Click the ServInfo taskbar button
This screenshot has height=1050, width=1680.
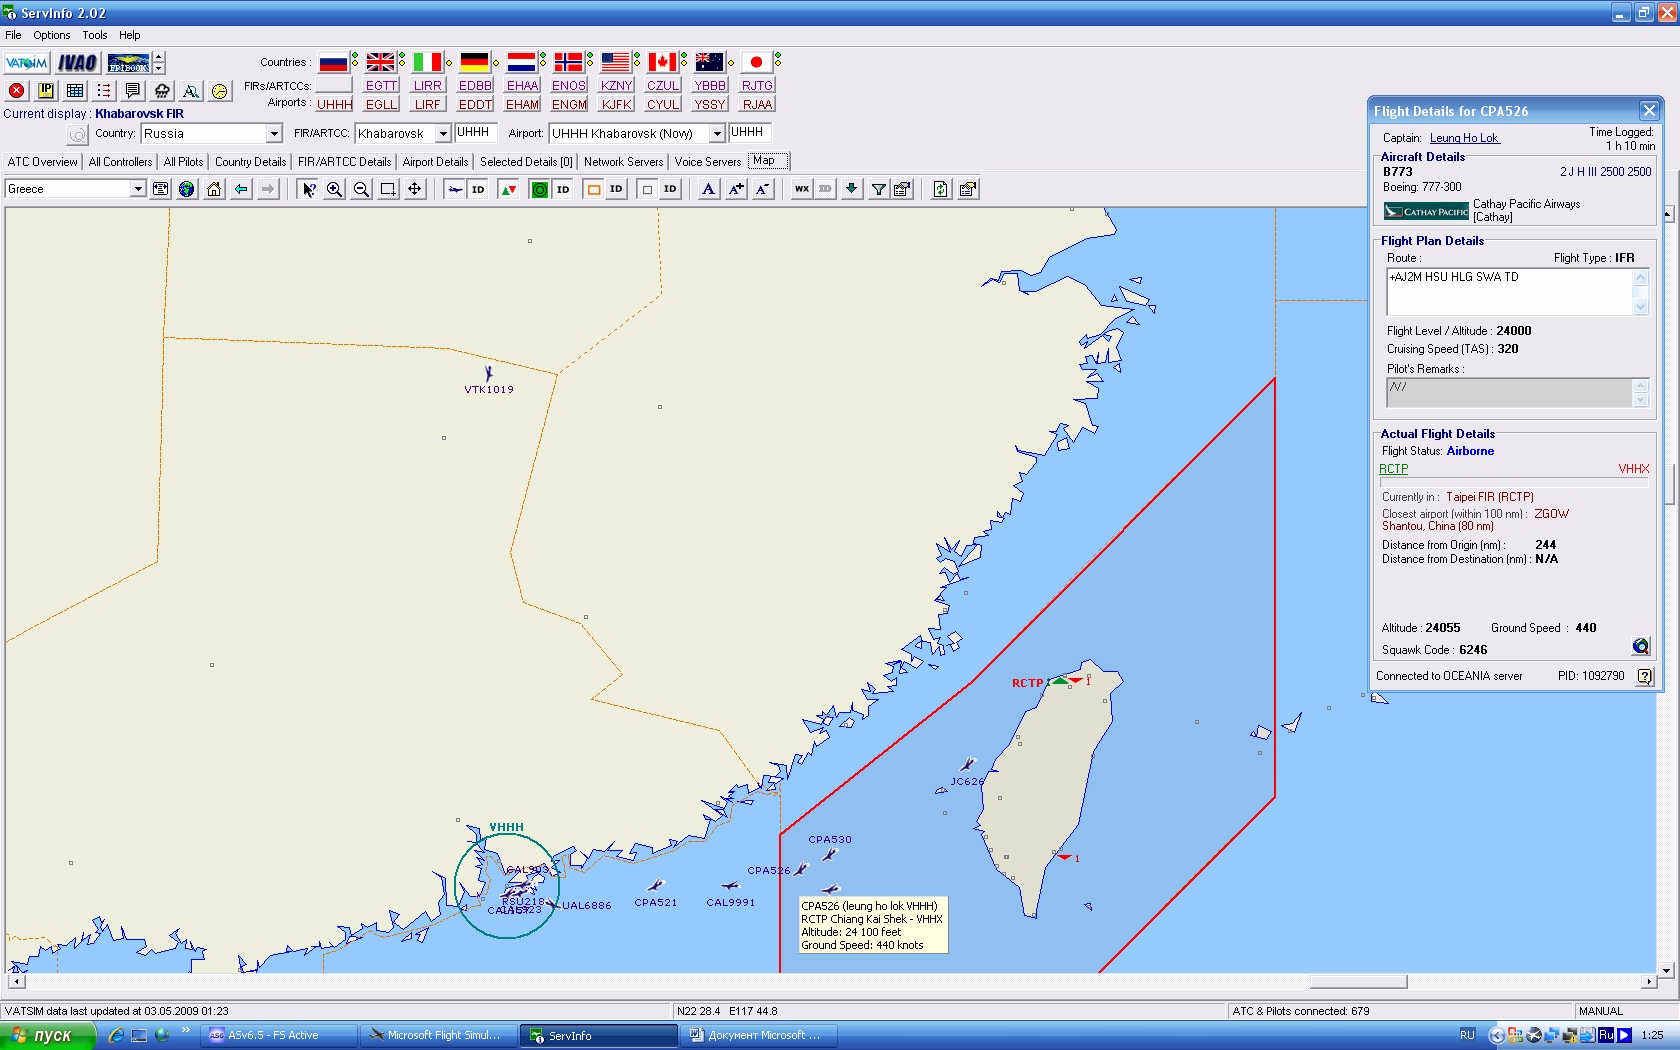coord(598,1036)
